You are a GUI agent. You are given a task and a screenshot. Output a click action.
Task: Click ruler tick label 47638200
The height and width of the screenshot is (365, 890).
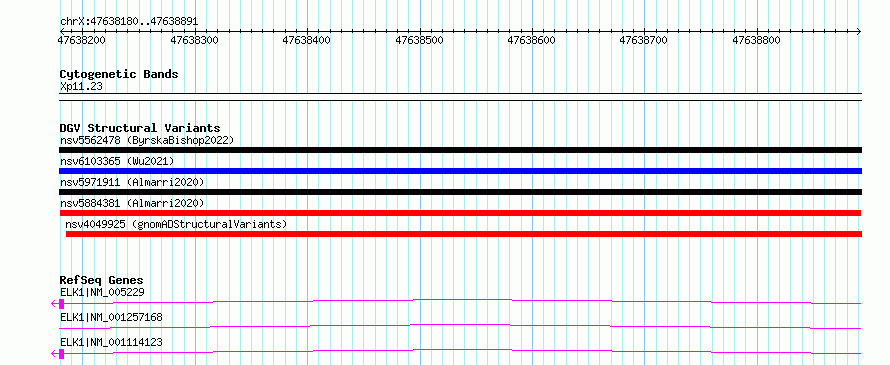[x=82, y=40]
